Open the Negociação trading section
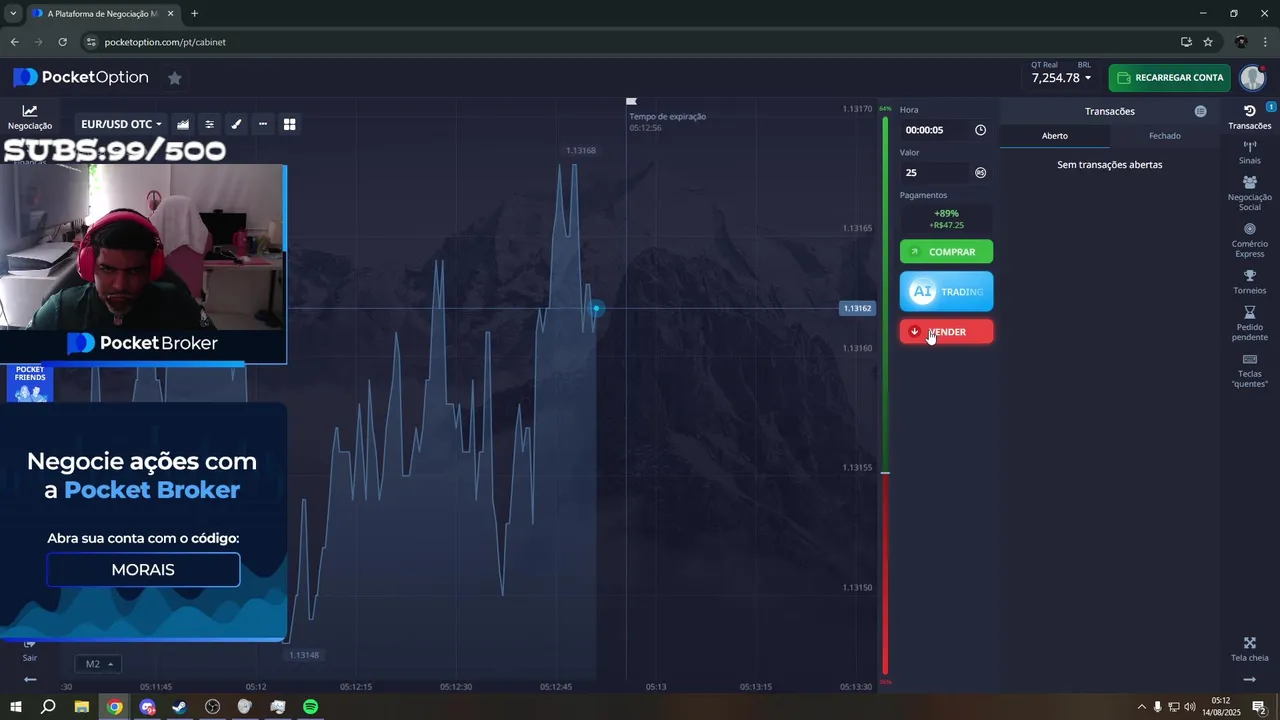 pyautogui.click(x=30, y=117)
